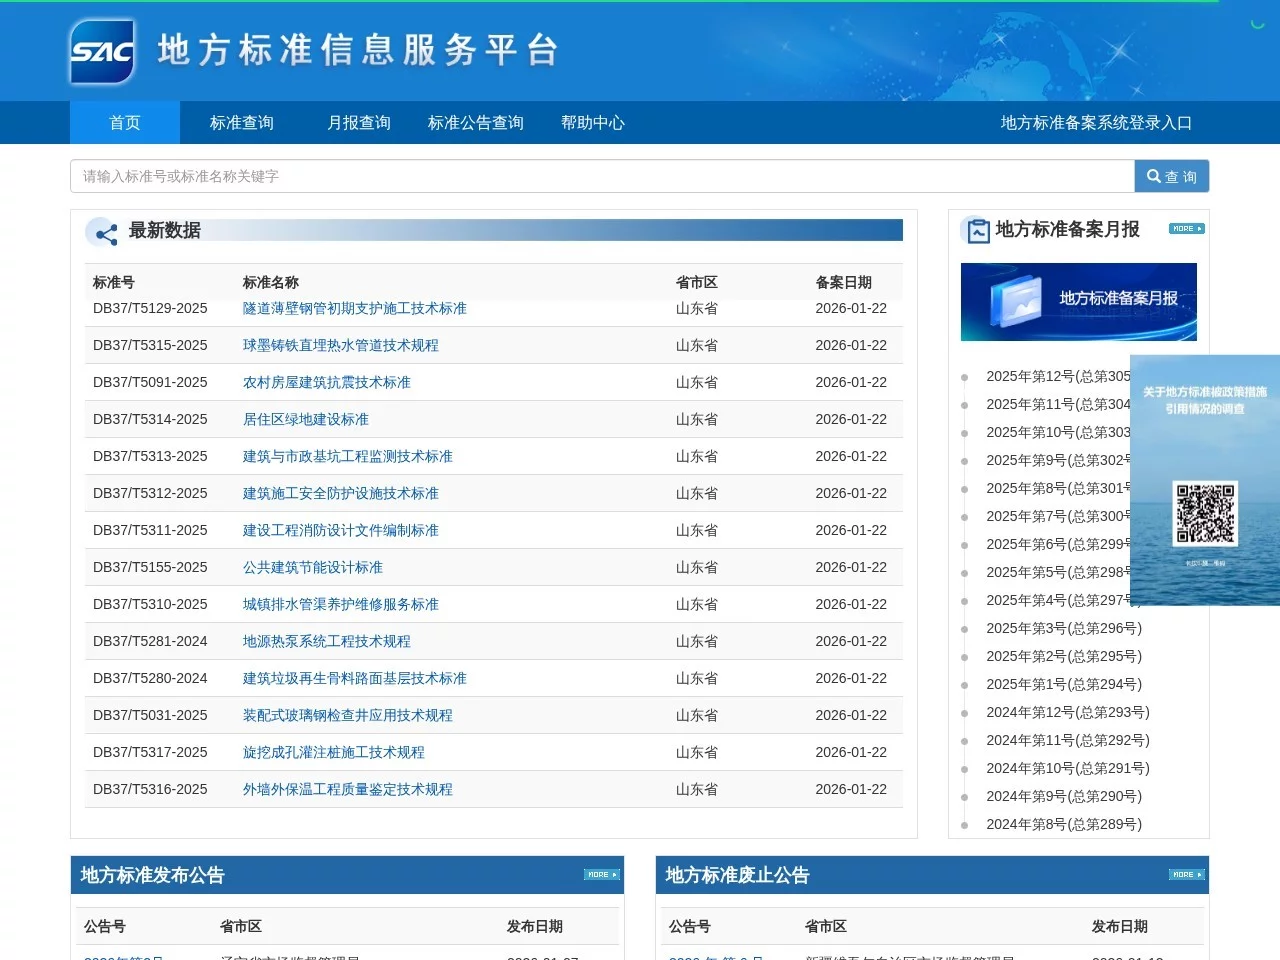Click the keyword search input field

600,176
